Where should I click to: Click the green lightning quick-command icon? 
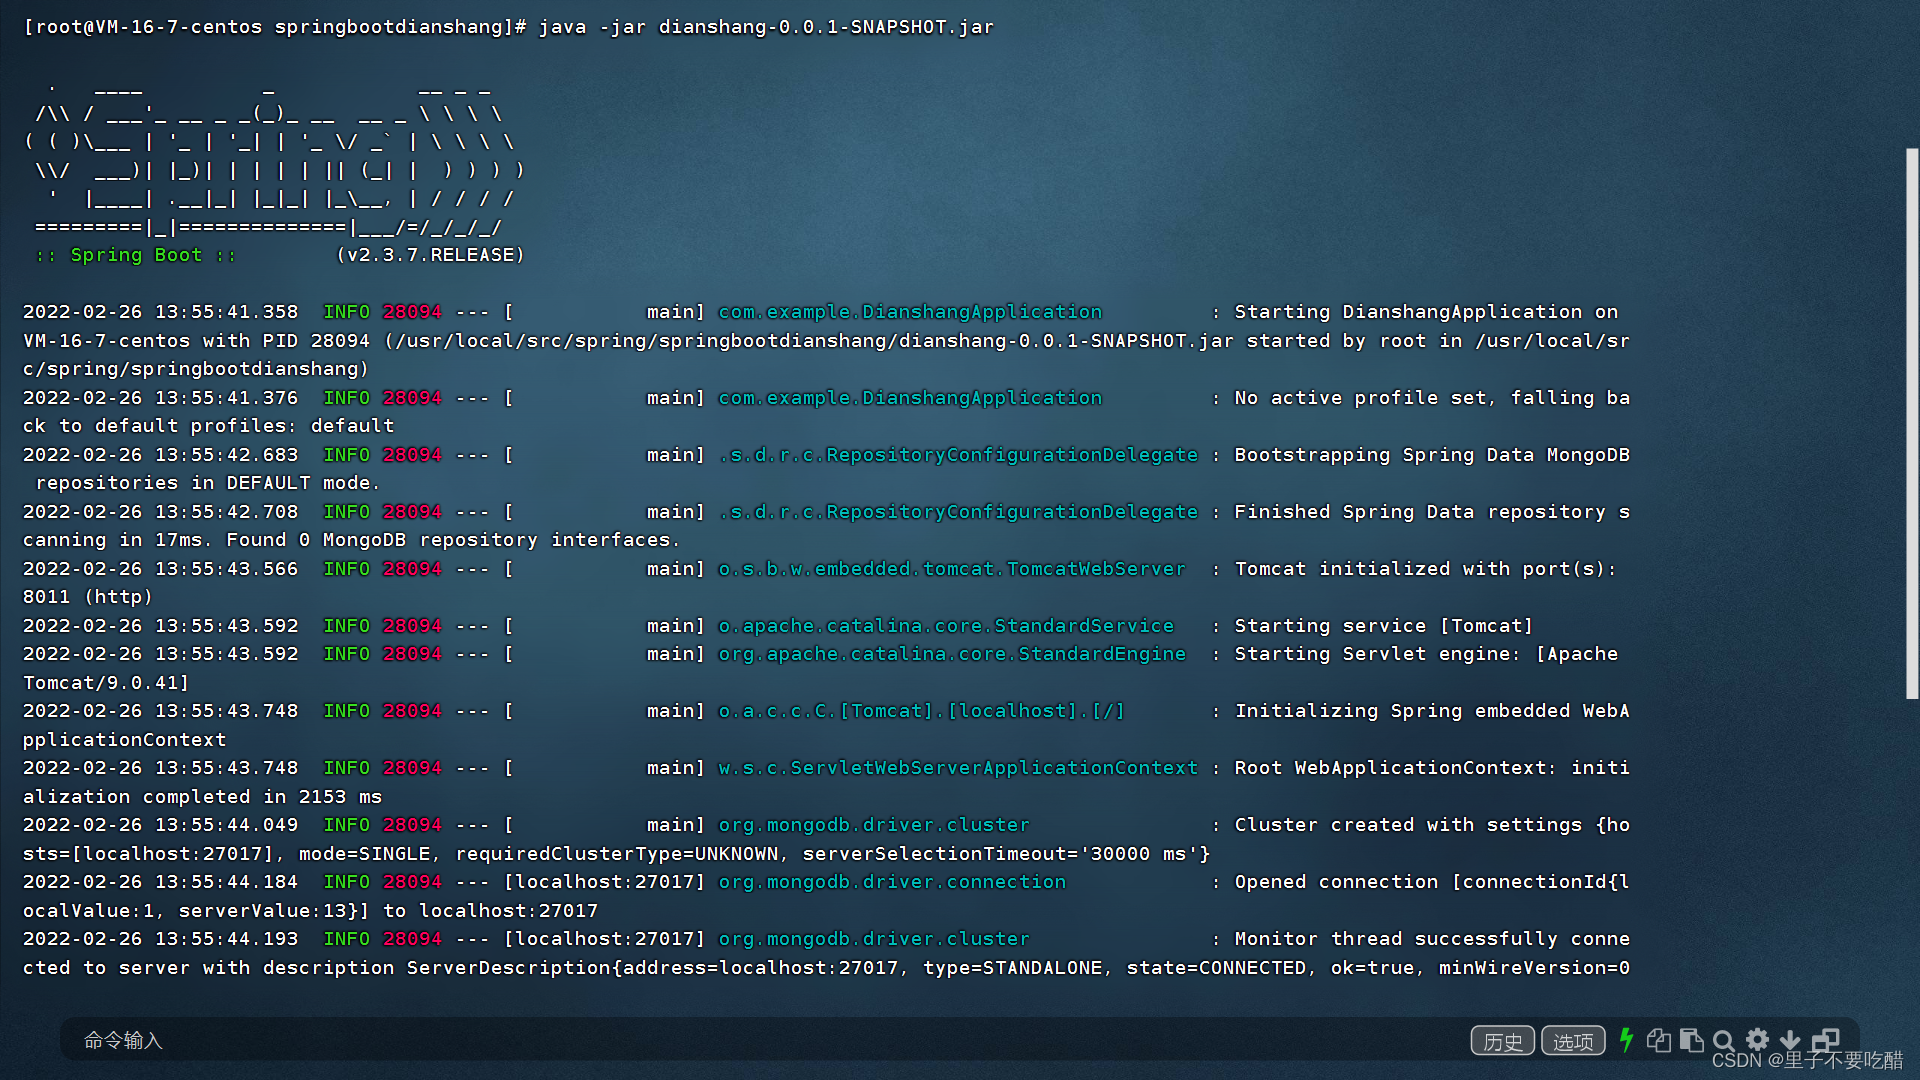point(1627,1040)
